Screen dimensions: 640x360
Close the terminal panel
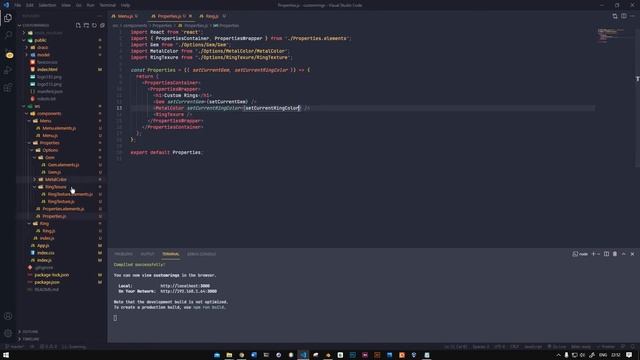(632, 254)
